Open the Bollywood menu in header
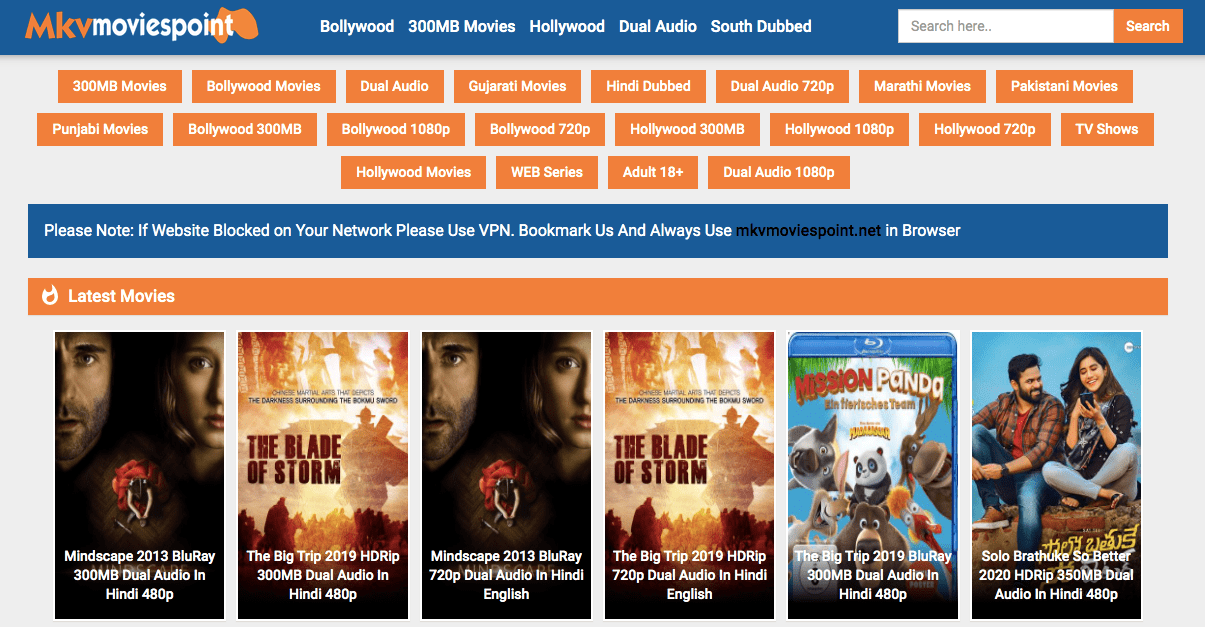This screenshot has height=627, width=1205. [357, 27]
